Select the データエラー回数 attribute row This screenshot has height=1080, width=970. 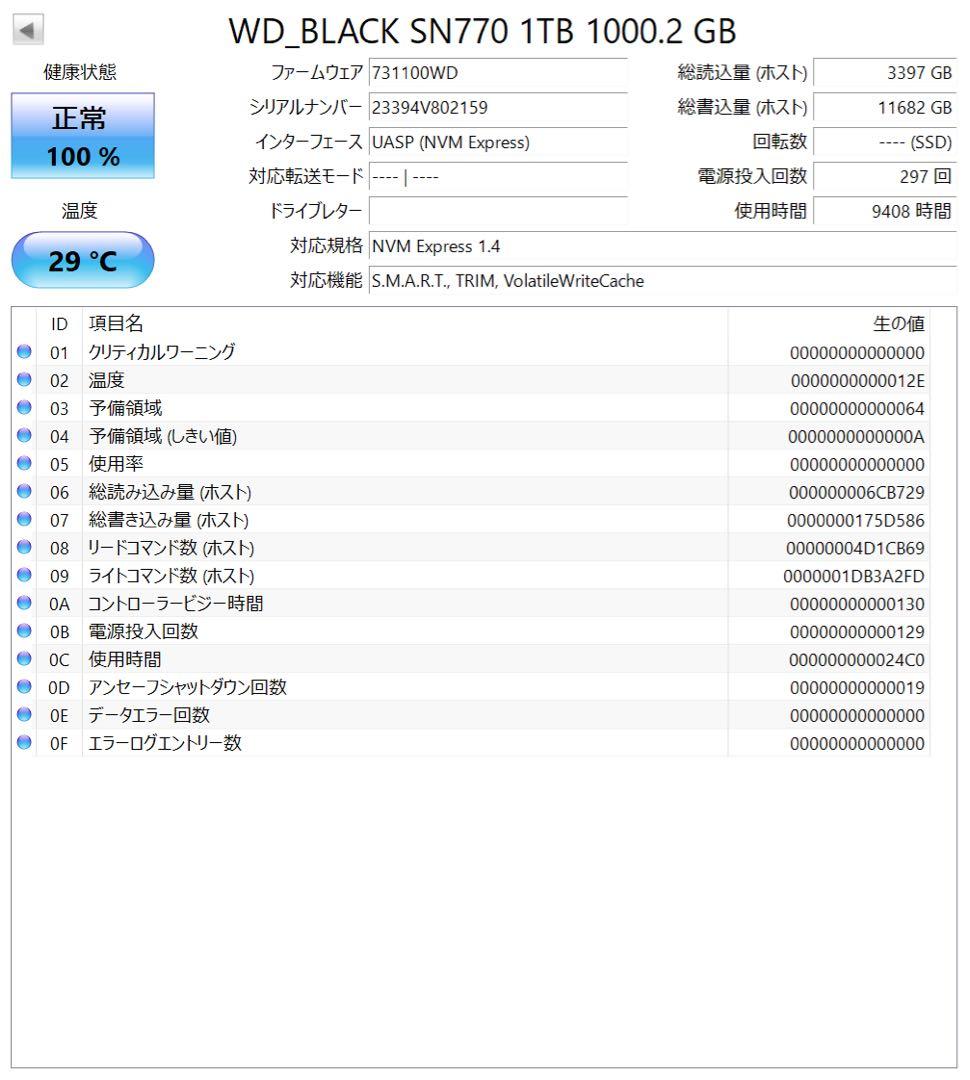pos(400,715)
